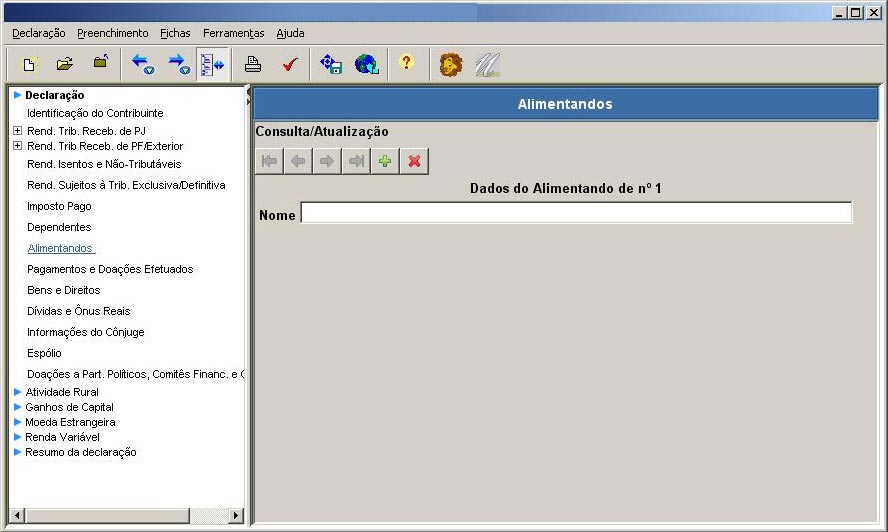Click the globe transmit icon
The height and width of the screenshot is (532, 888).
(x=367, y=64)
